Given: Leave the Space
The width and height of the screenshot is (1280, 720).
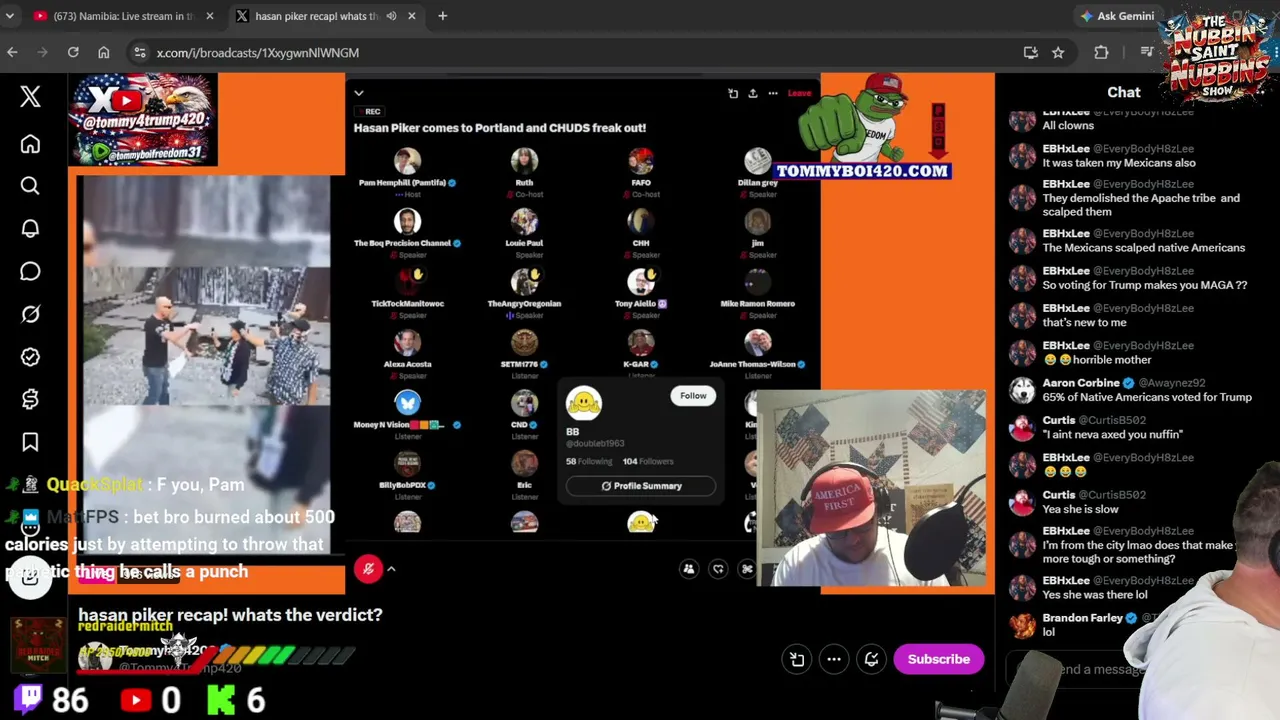Looking at the screenshot, I should coord(799,93).
